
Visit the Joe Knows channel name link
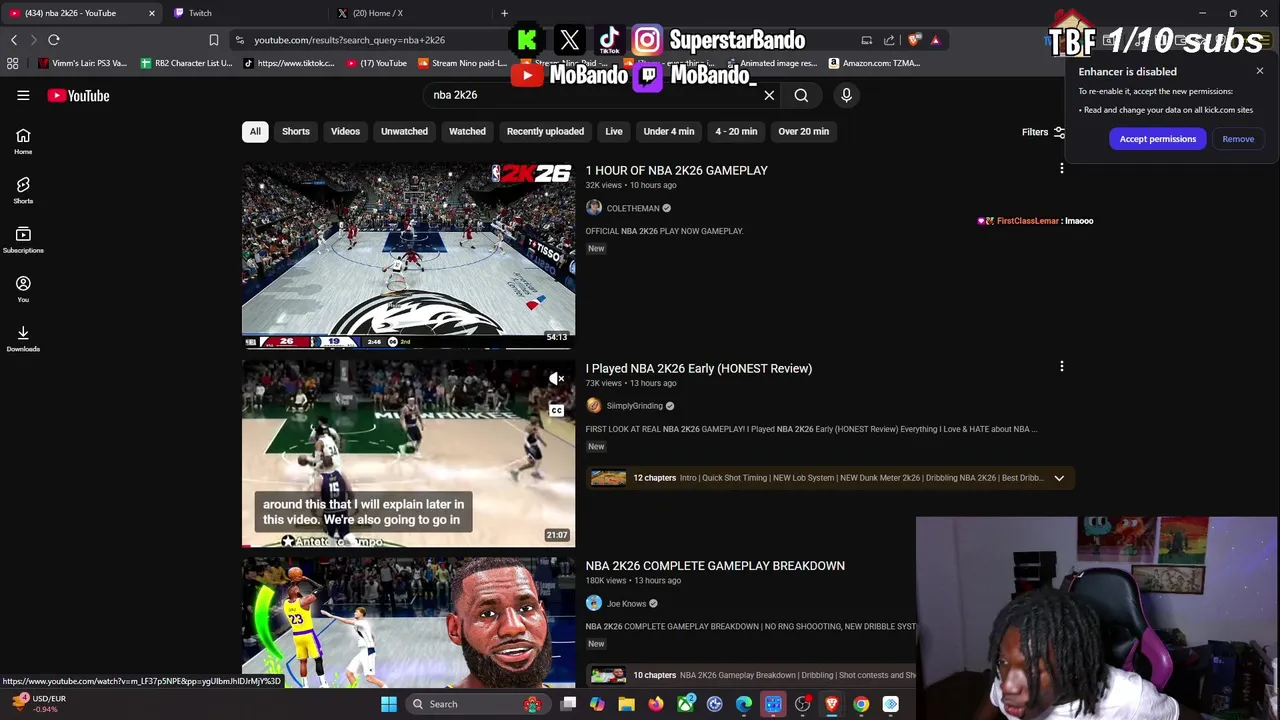coord(627,604)
